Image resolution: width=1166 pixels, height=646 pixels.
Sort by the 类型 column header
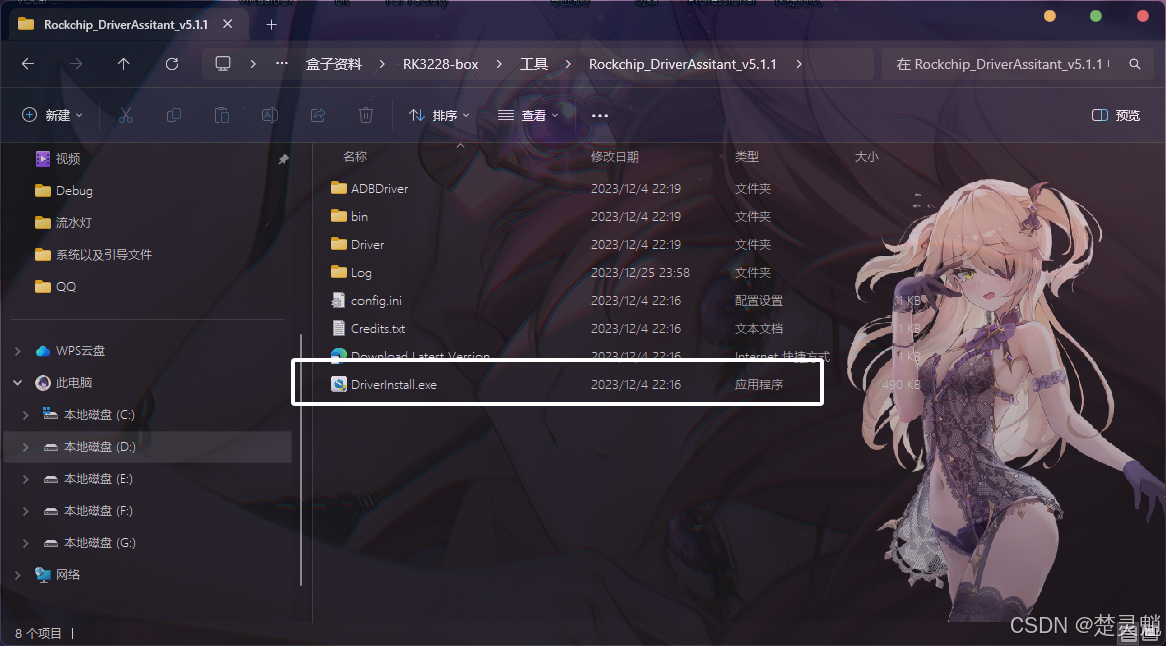click(x=747, y=157)
